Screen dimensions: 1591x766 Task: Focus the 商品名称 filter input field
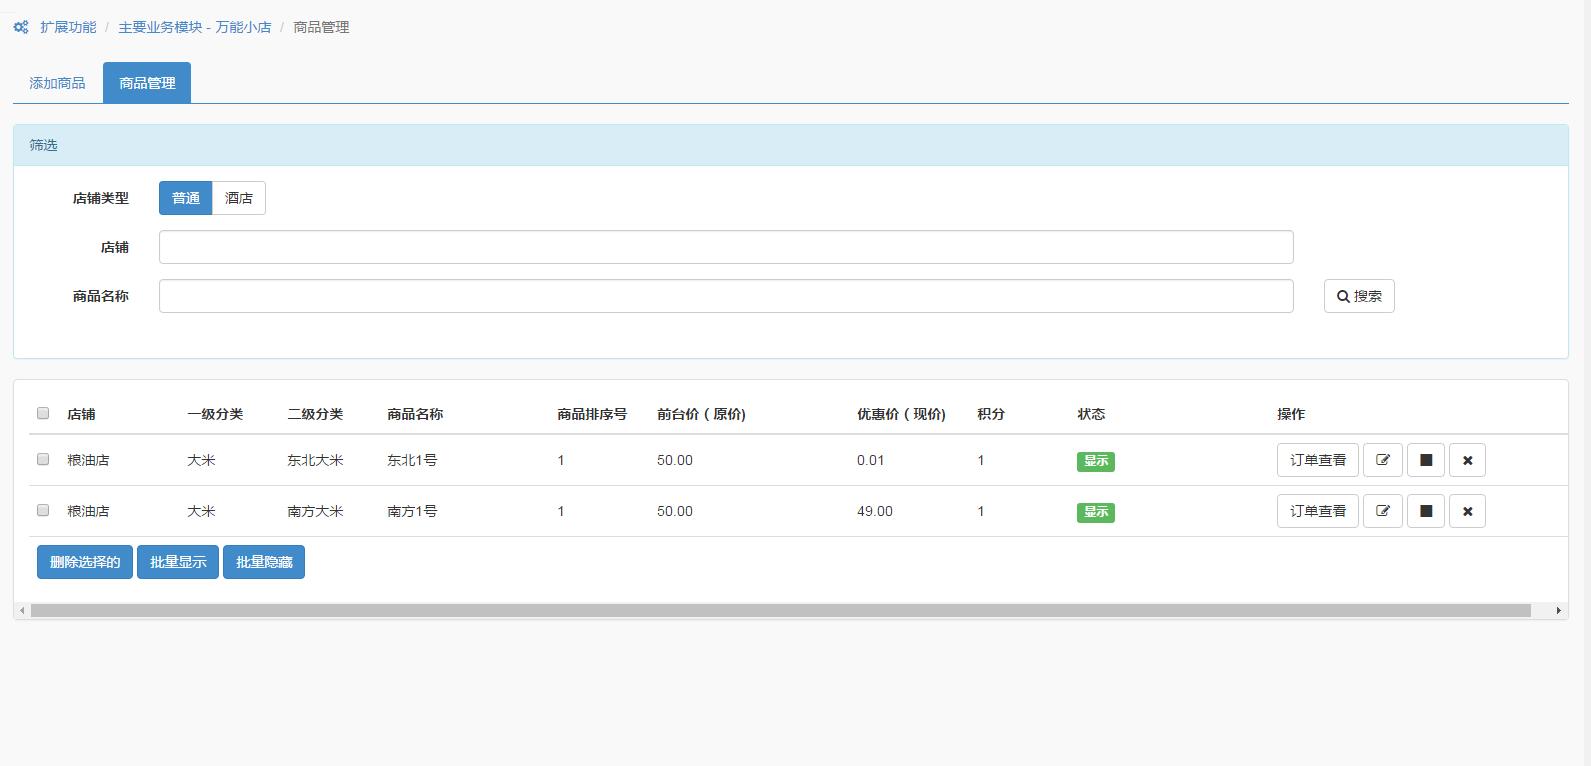[x=726, y=296]
